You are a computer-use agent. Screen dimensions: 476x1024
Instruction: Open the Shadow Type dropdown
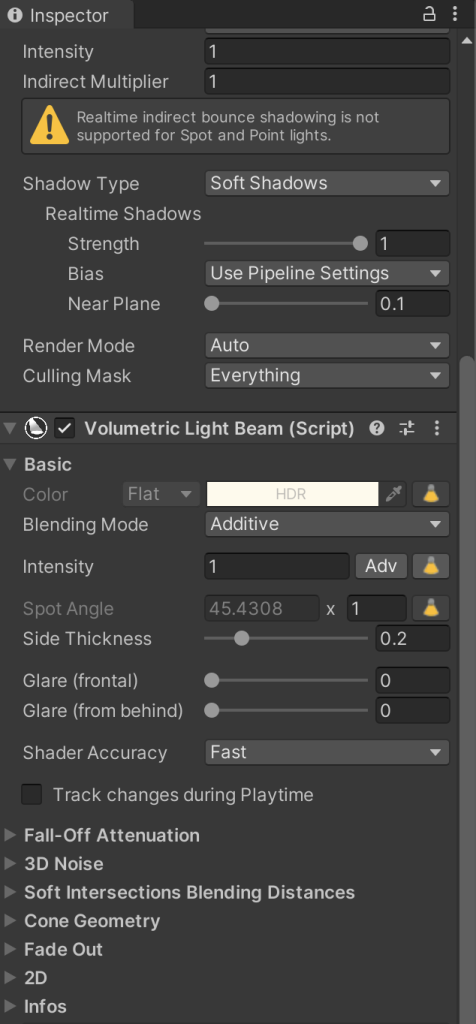(327, 184)
